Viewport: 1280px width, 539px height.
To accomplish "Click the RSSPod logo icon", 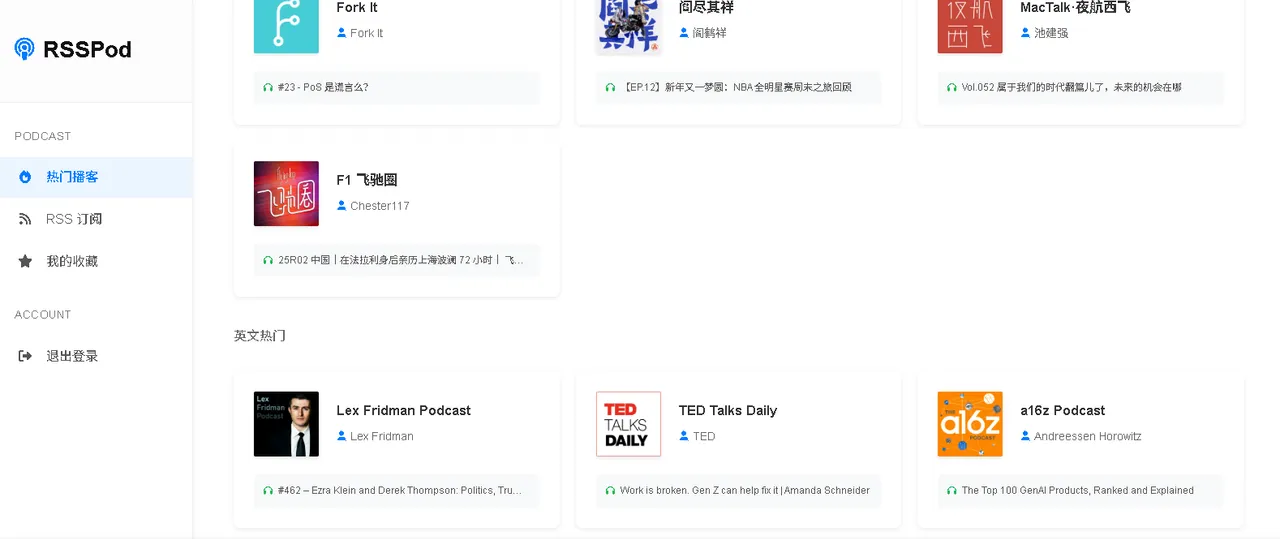I will point(24,49).
